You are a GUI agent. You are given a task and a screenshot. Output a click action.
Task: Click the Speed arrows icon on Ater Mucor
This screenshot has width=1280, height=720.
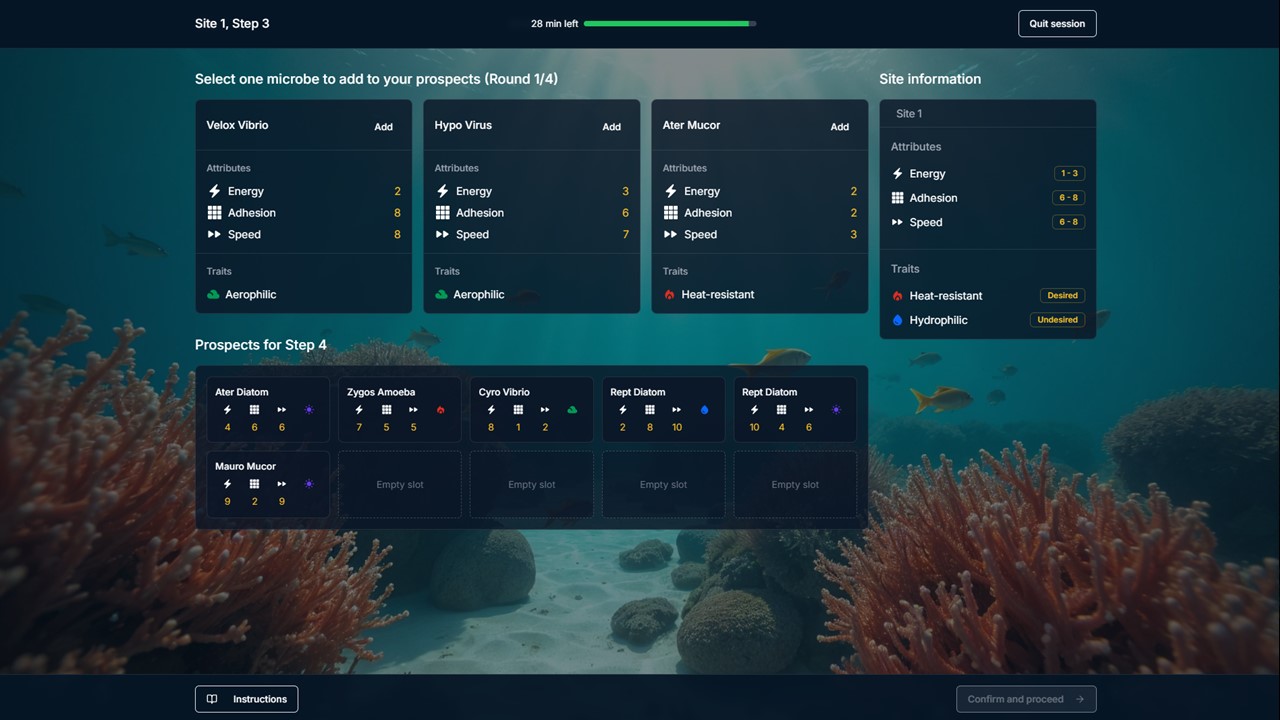point(670,235)
